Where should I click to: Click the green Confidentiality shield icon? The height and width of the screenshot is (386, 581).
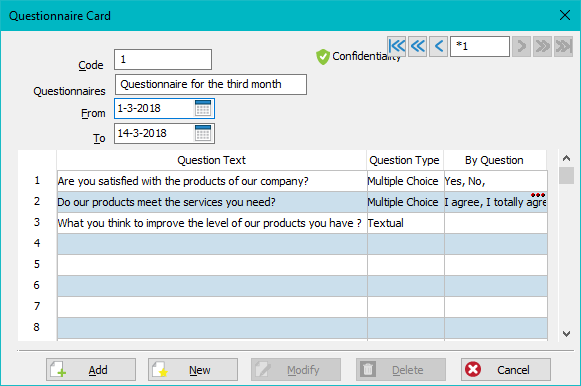[x=323, y=57]
